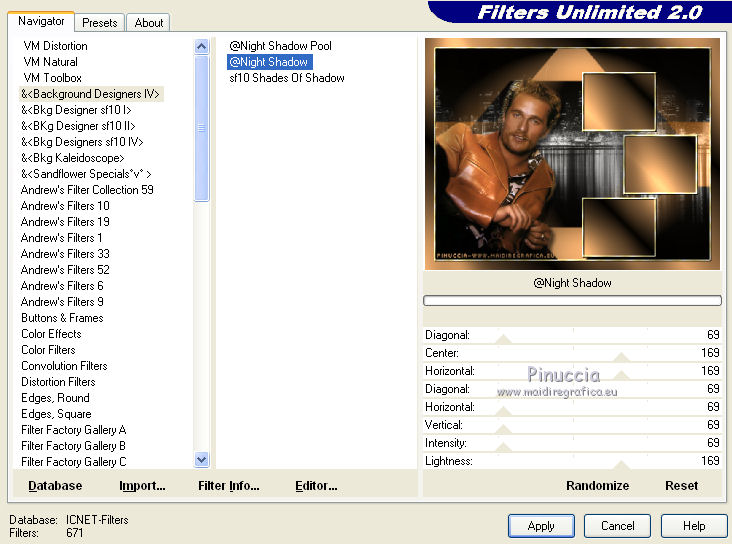Adjust the Intensity slider
The image size is (732, 544).
[572, 443]
